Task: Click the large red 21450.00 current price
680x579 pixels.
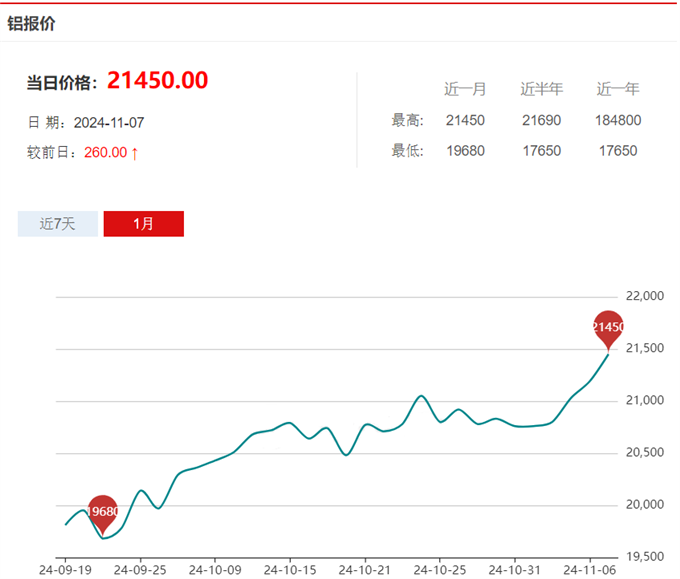Action: pyautogui.click(x=157, y=81)
